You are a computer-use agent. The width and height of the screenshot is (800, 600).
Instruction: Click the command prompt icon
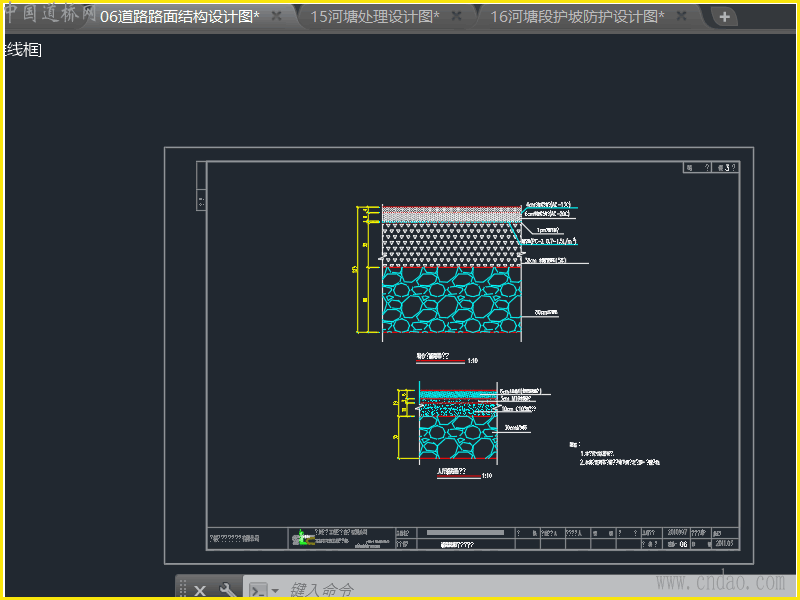click(x=258, y=590)
